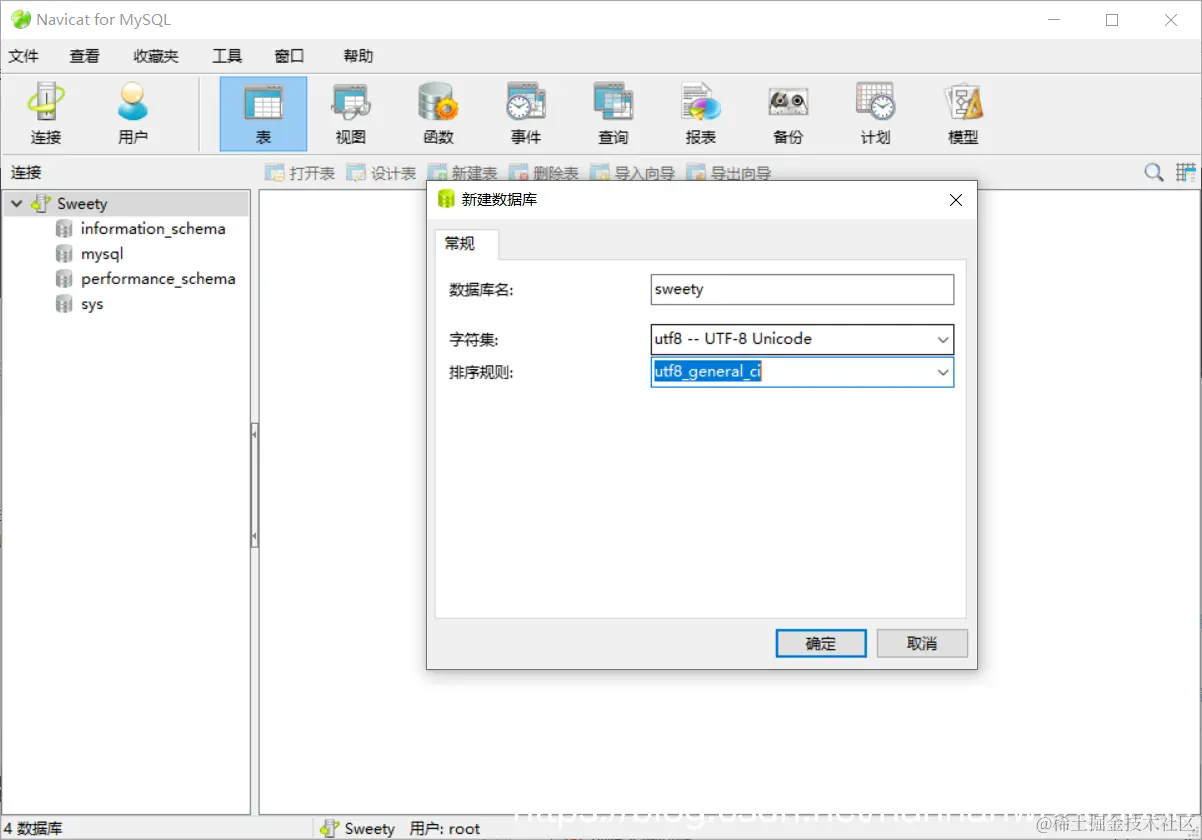The height and width of the screenshot is (840, 1202).
Task: Click the 数据库名 input field
Action: 802,290
